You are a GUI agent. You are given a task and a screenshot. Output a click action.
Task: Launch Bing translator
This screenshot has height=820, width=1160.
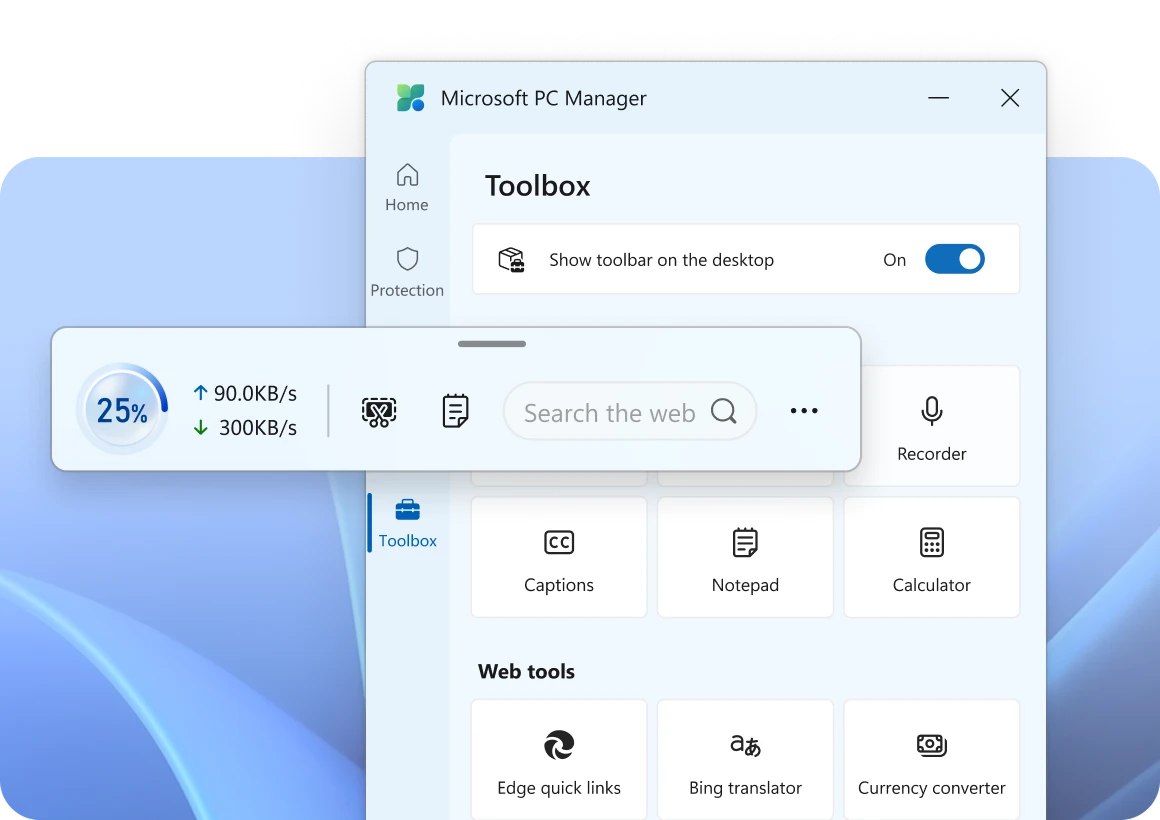pyautogui.click(x=745, y=760)
